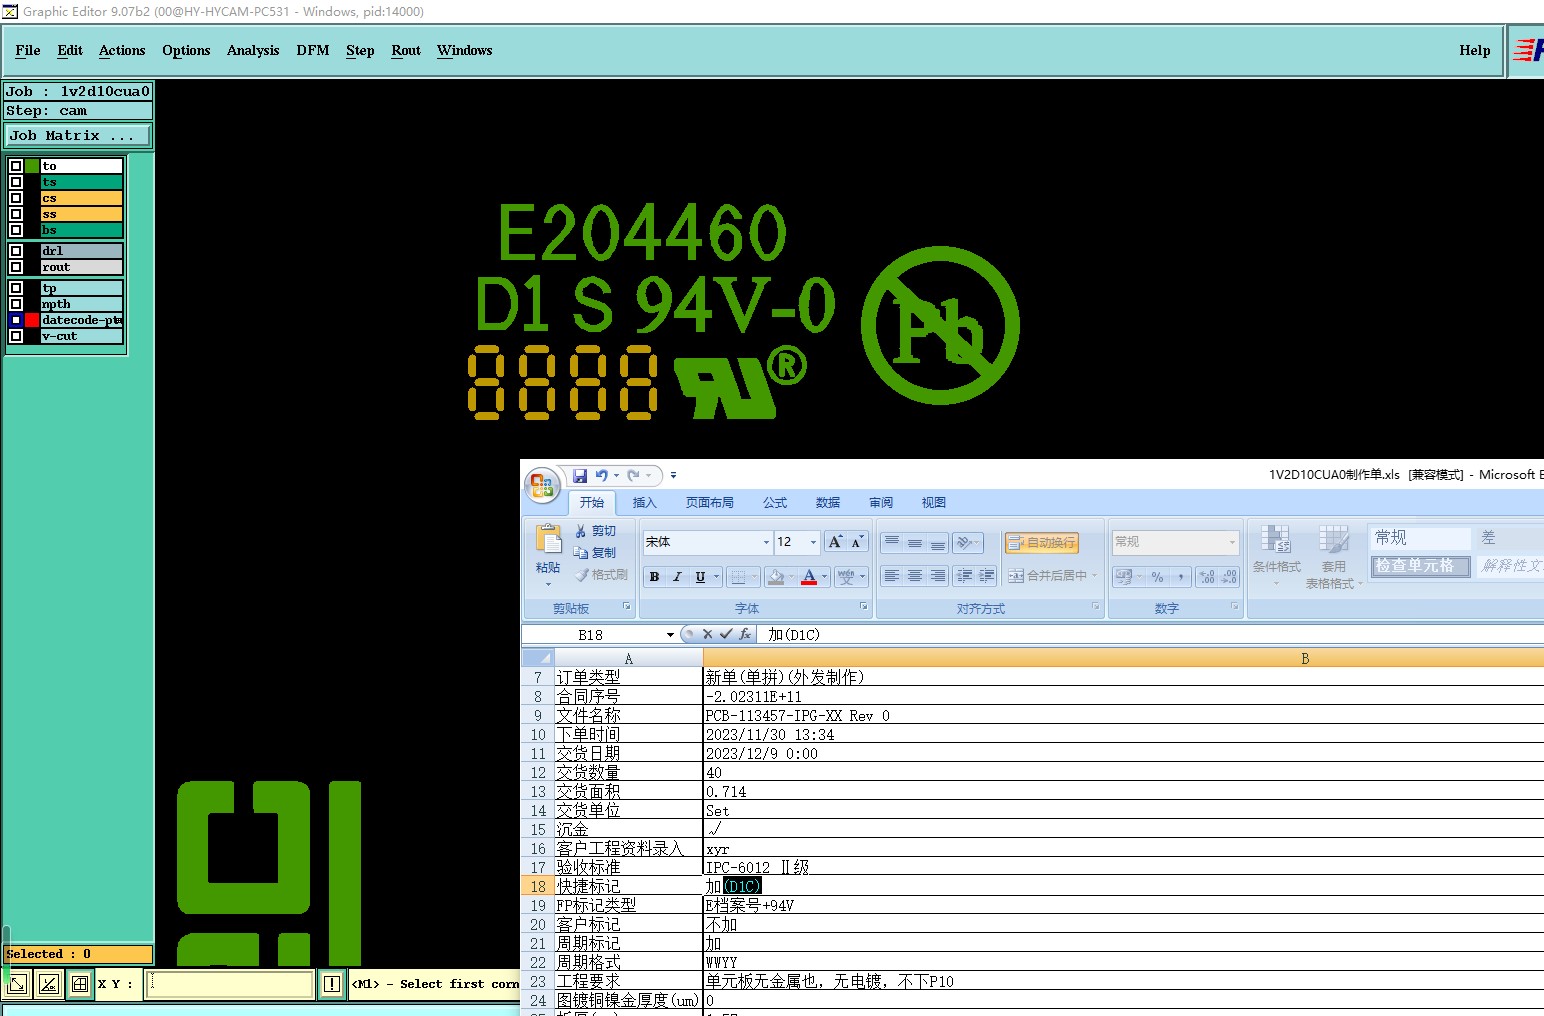Open the number format 常规 dropdown
1544x1016 pixels.
1232,542
